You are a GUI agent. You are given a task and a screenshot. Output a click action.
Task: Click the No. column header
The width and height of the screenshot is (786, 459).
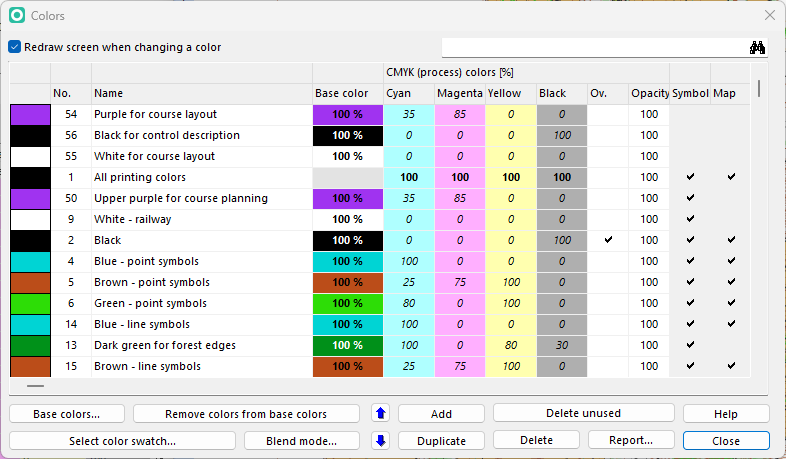[71, 93]
